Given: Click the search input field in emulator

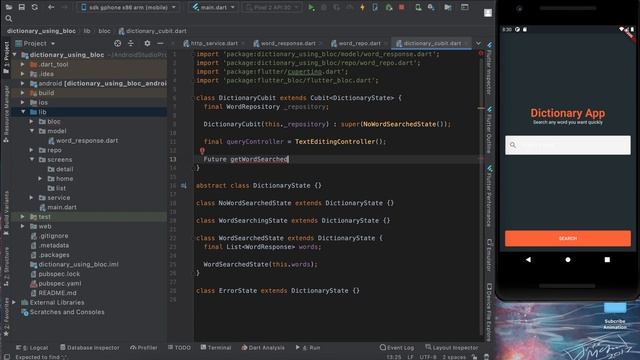Looking at the screenshot, I should click(x=568, y=145).
